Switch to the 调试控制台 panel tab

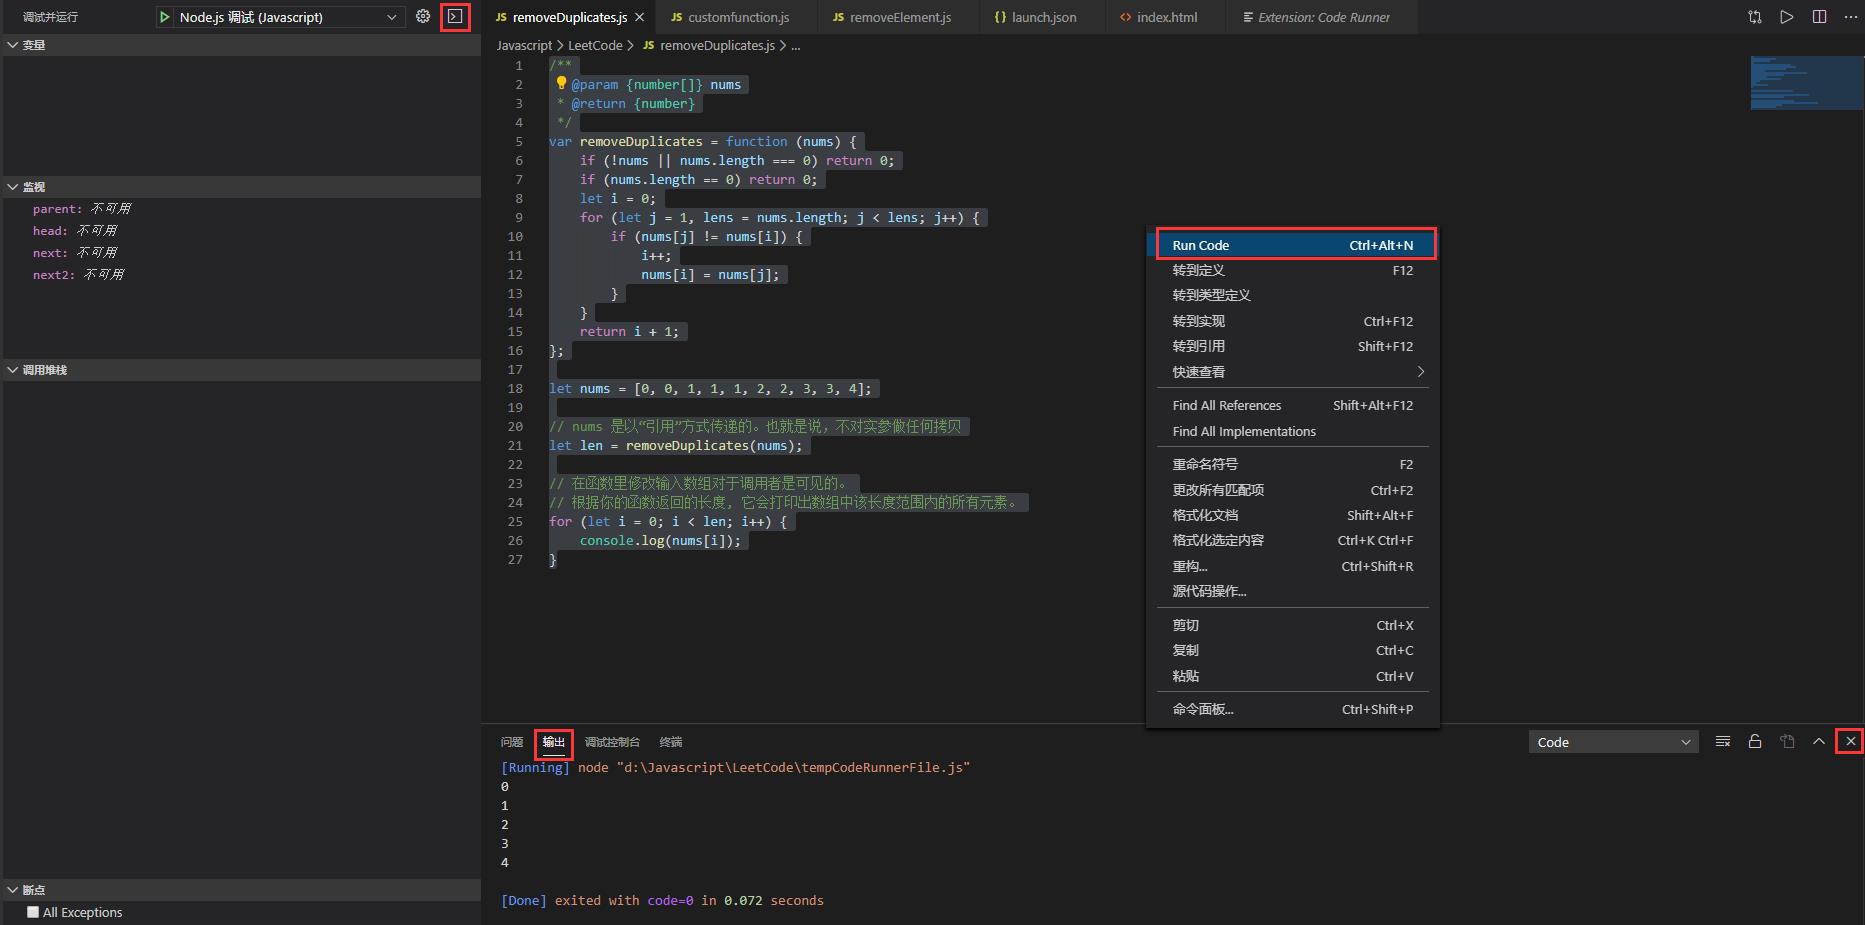[612, 742]
